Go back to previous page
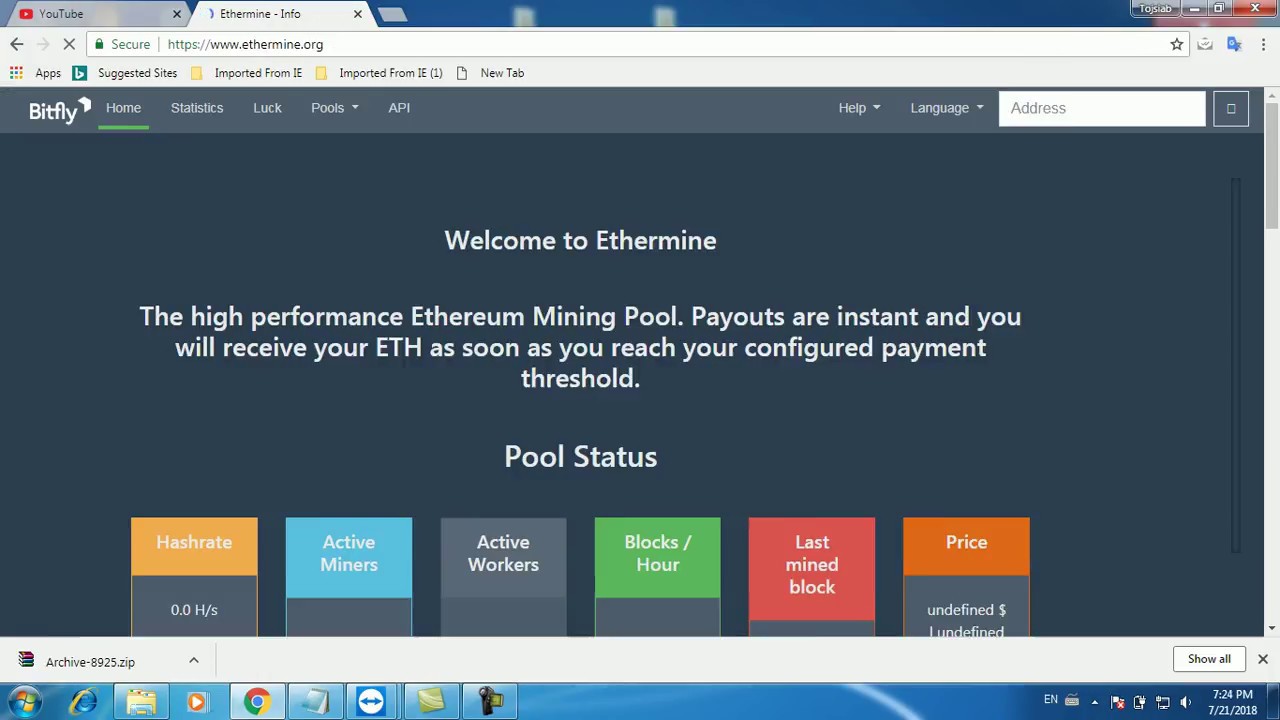1280x720 pixels. (17, 44)
